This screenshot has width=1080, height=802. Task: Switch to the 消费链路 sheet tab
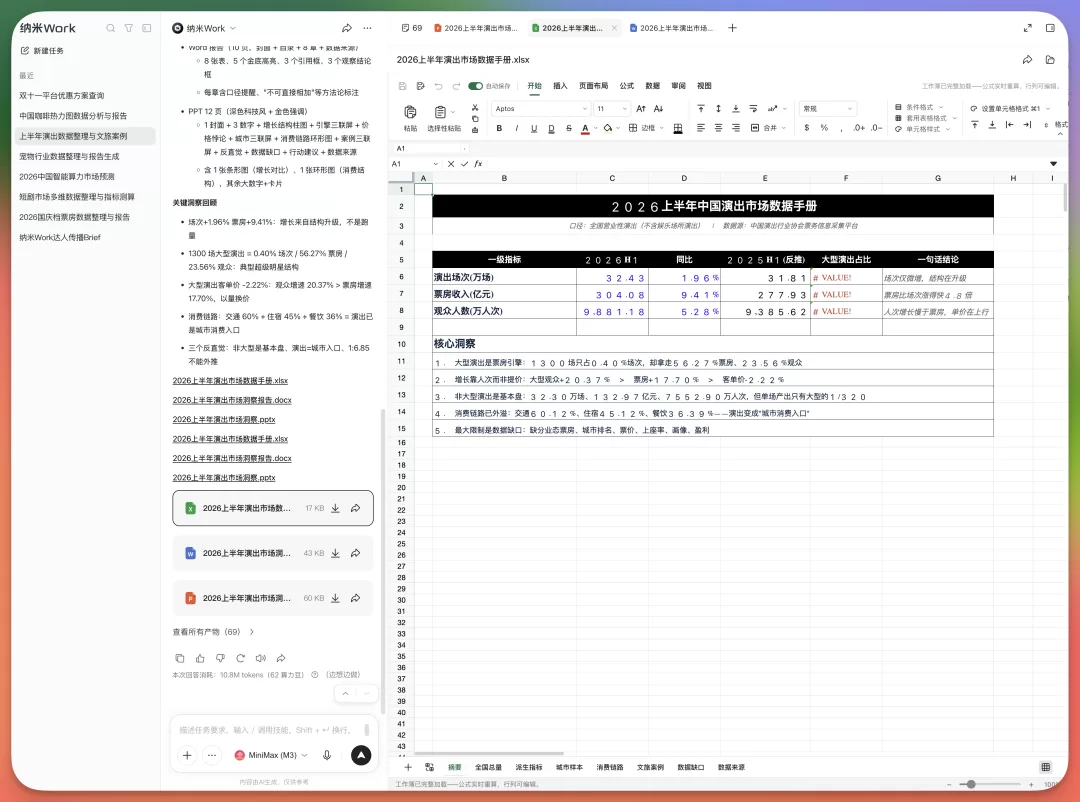[x=610, y=767]
